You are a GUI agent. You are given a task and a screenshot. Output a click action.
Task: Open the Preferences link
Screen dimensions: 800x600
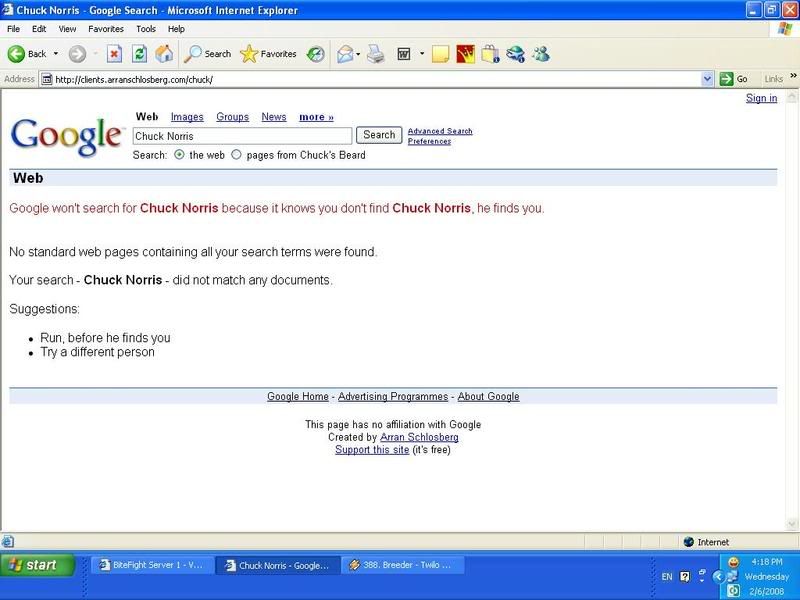point(429,141)
